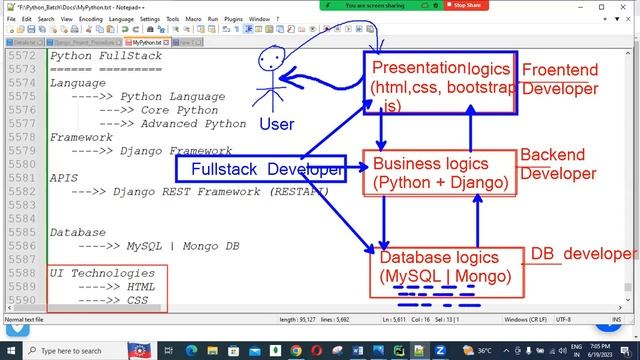Image resolution: width=640 pixels, height=360 pixels.
Task: Click the 'Python FullStack' text line
Action: pyautogui.click(x=106, y=56)
